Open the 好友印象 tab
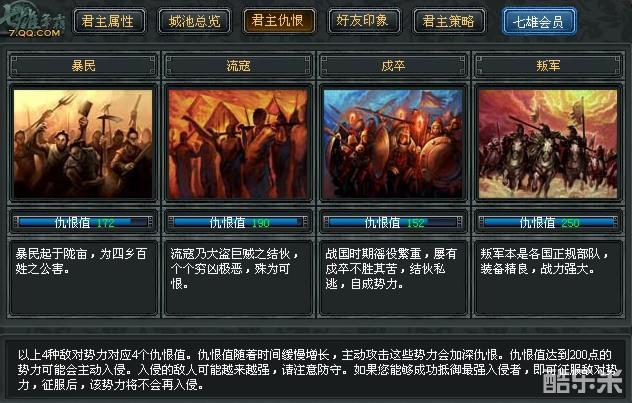Viewport: 632px width, 403px height. click(364, 21)
